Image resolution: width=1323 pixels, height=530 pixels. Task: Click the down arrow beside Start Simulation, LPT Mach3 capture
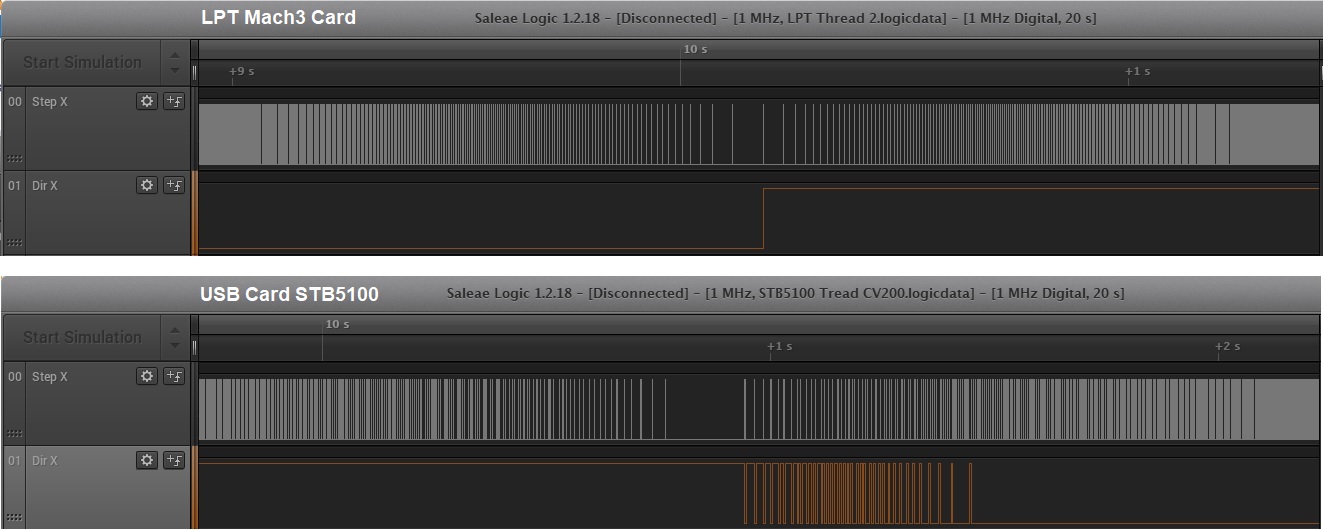(x=175, y=70)
